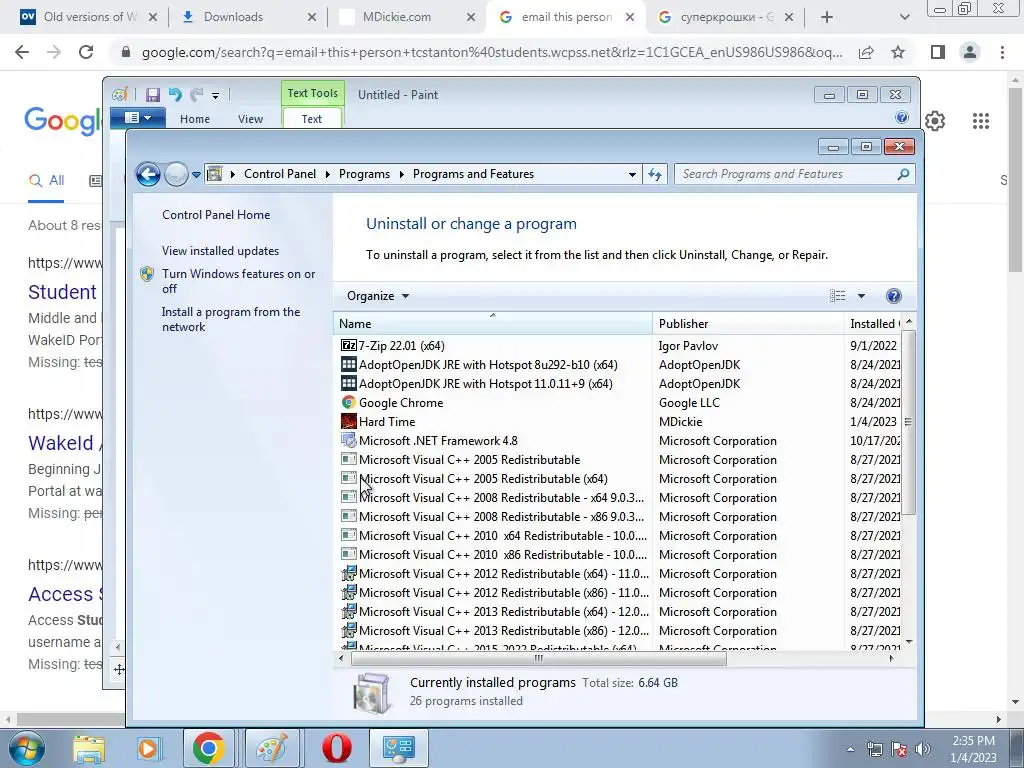Click the Paint save icon in quick access toolbar
Screen dimensions: 1024x768
[x=153, y=95]
